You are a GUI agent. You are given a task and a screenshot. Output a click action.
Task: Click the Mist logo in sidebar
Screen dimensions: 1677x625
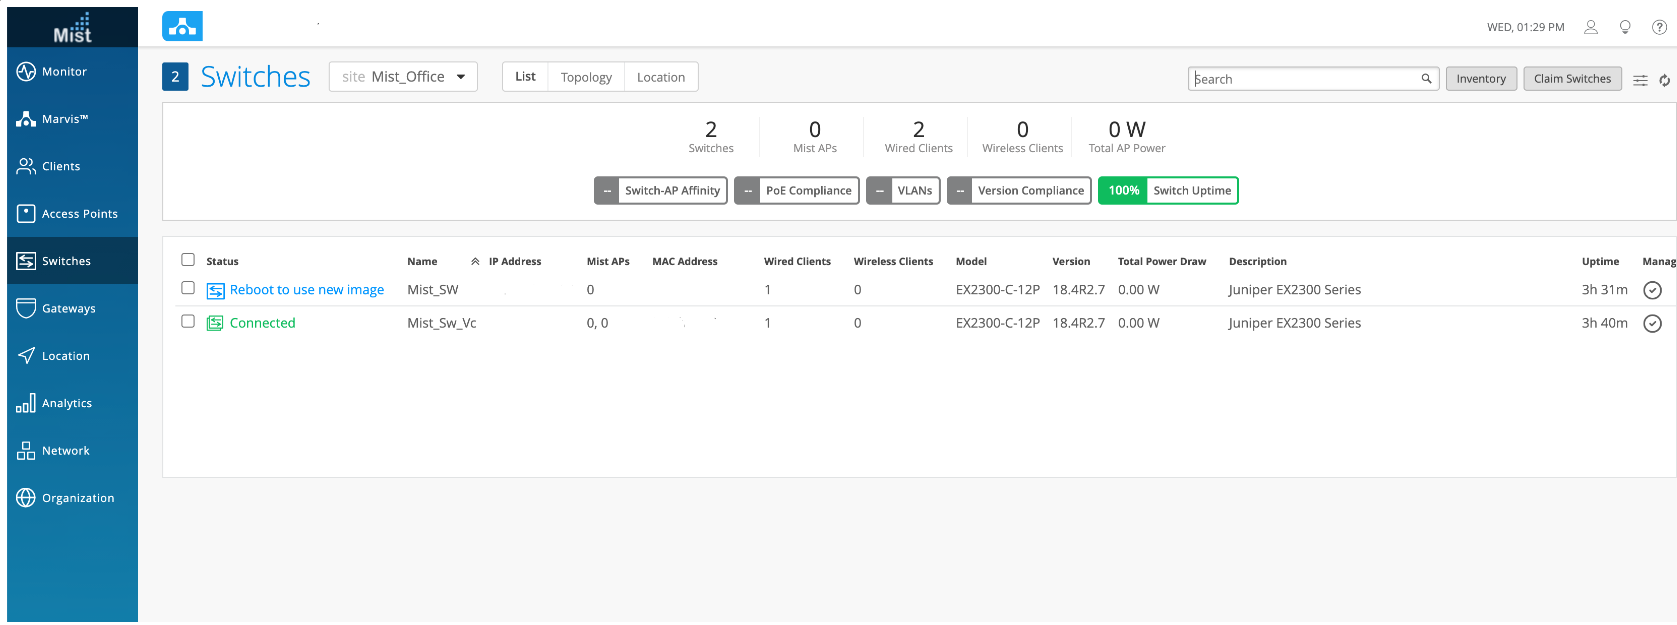(72, 27)
